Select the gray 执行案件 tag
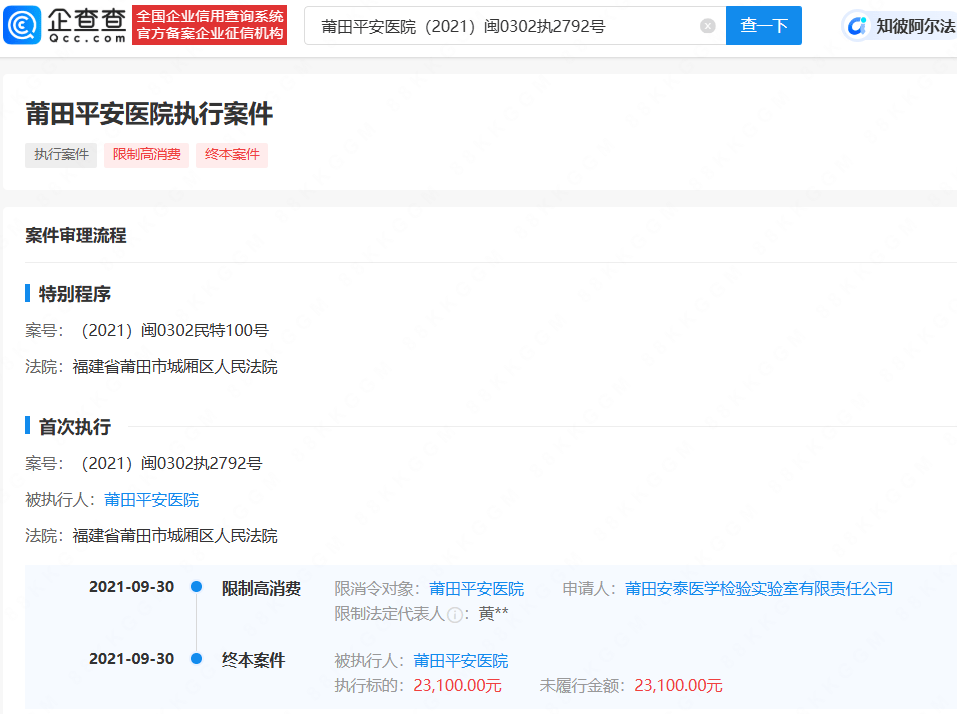 (61, 155)
